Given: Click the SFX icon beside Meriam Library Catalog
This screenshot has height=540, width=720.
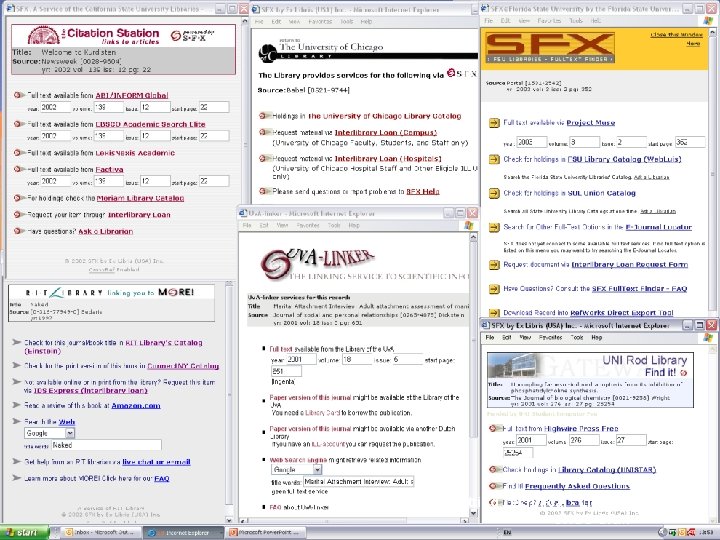Looking at the screenshot, I should (x=19, y=198).
